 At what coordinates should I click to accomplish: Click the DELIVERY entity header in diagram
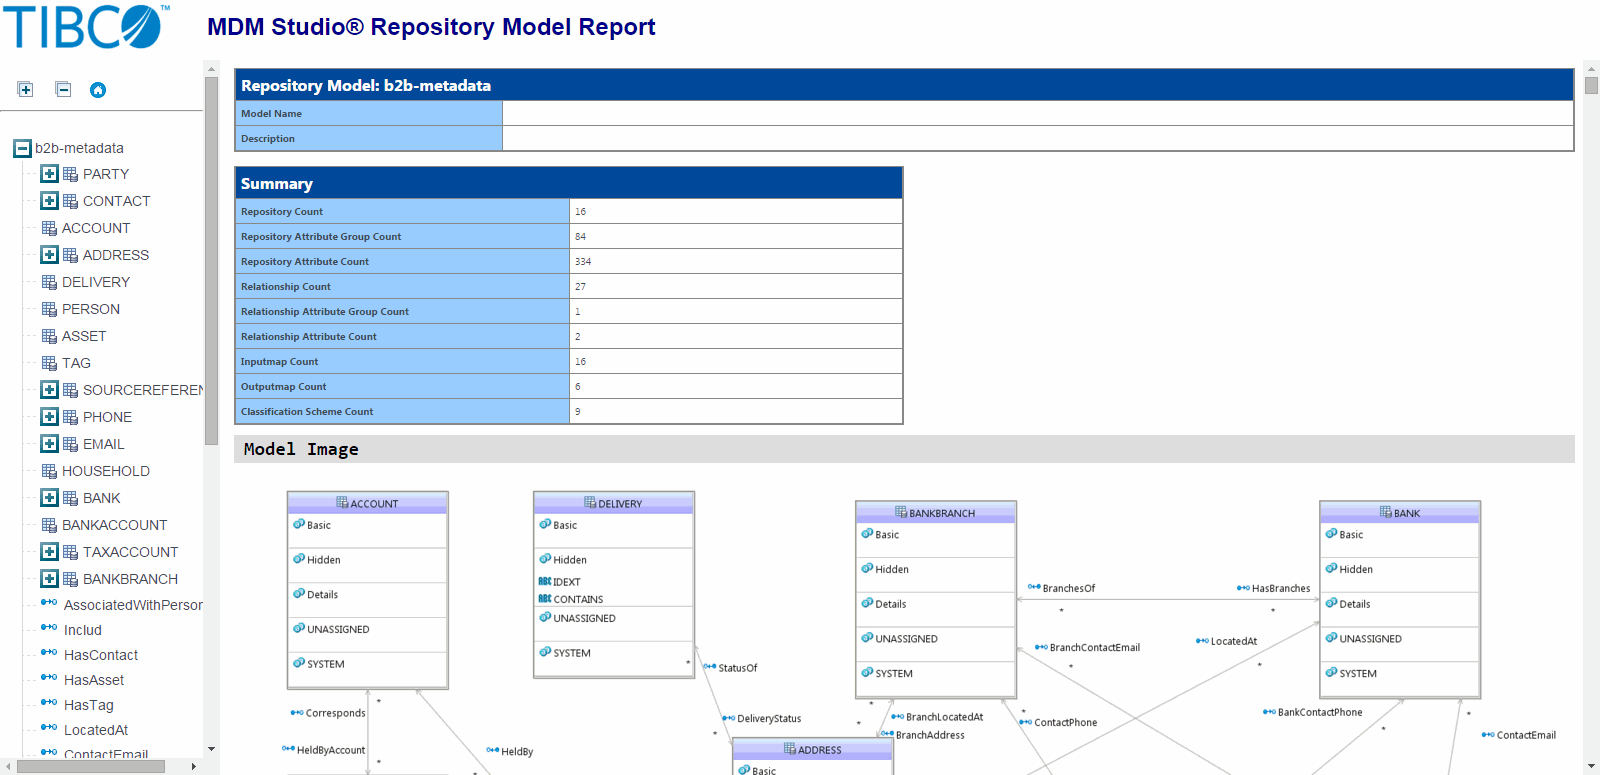click(614, 503)
